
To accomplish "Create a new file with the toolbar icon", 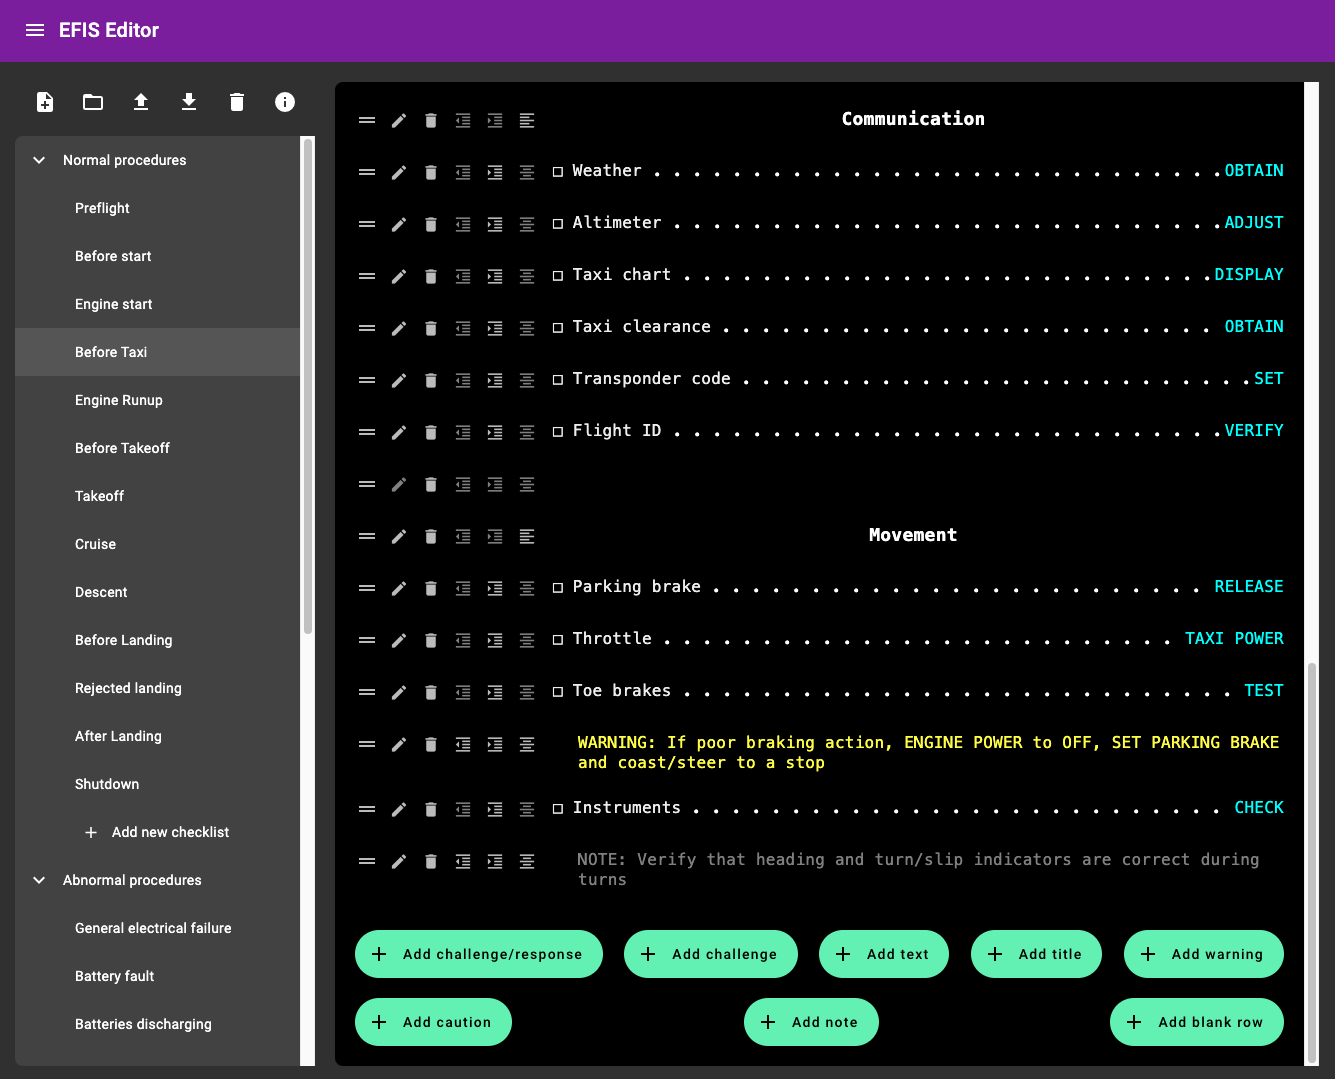I will click(x=45, y=102).
